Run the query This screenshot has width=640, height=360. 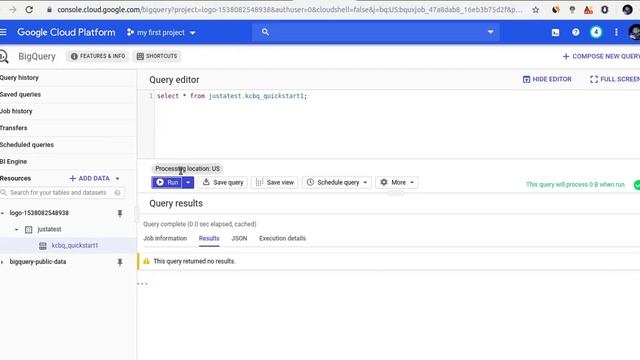pyautogui.click(x=167, y=182)
